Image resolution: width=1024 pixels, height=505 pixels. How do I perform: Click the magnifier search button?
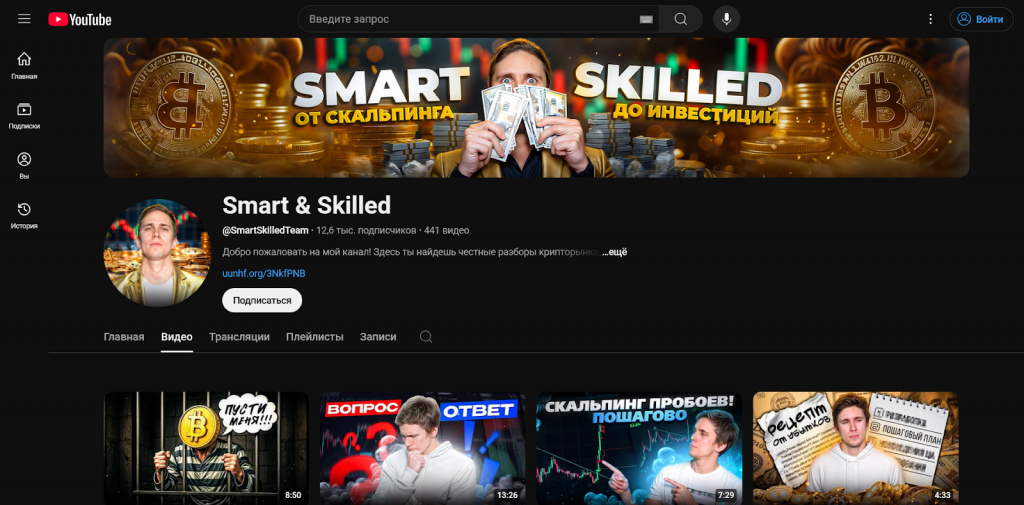(680, 19)
